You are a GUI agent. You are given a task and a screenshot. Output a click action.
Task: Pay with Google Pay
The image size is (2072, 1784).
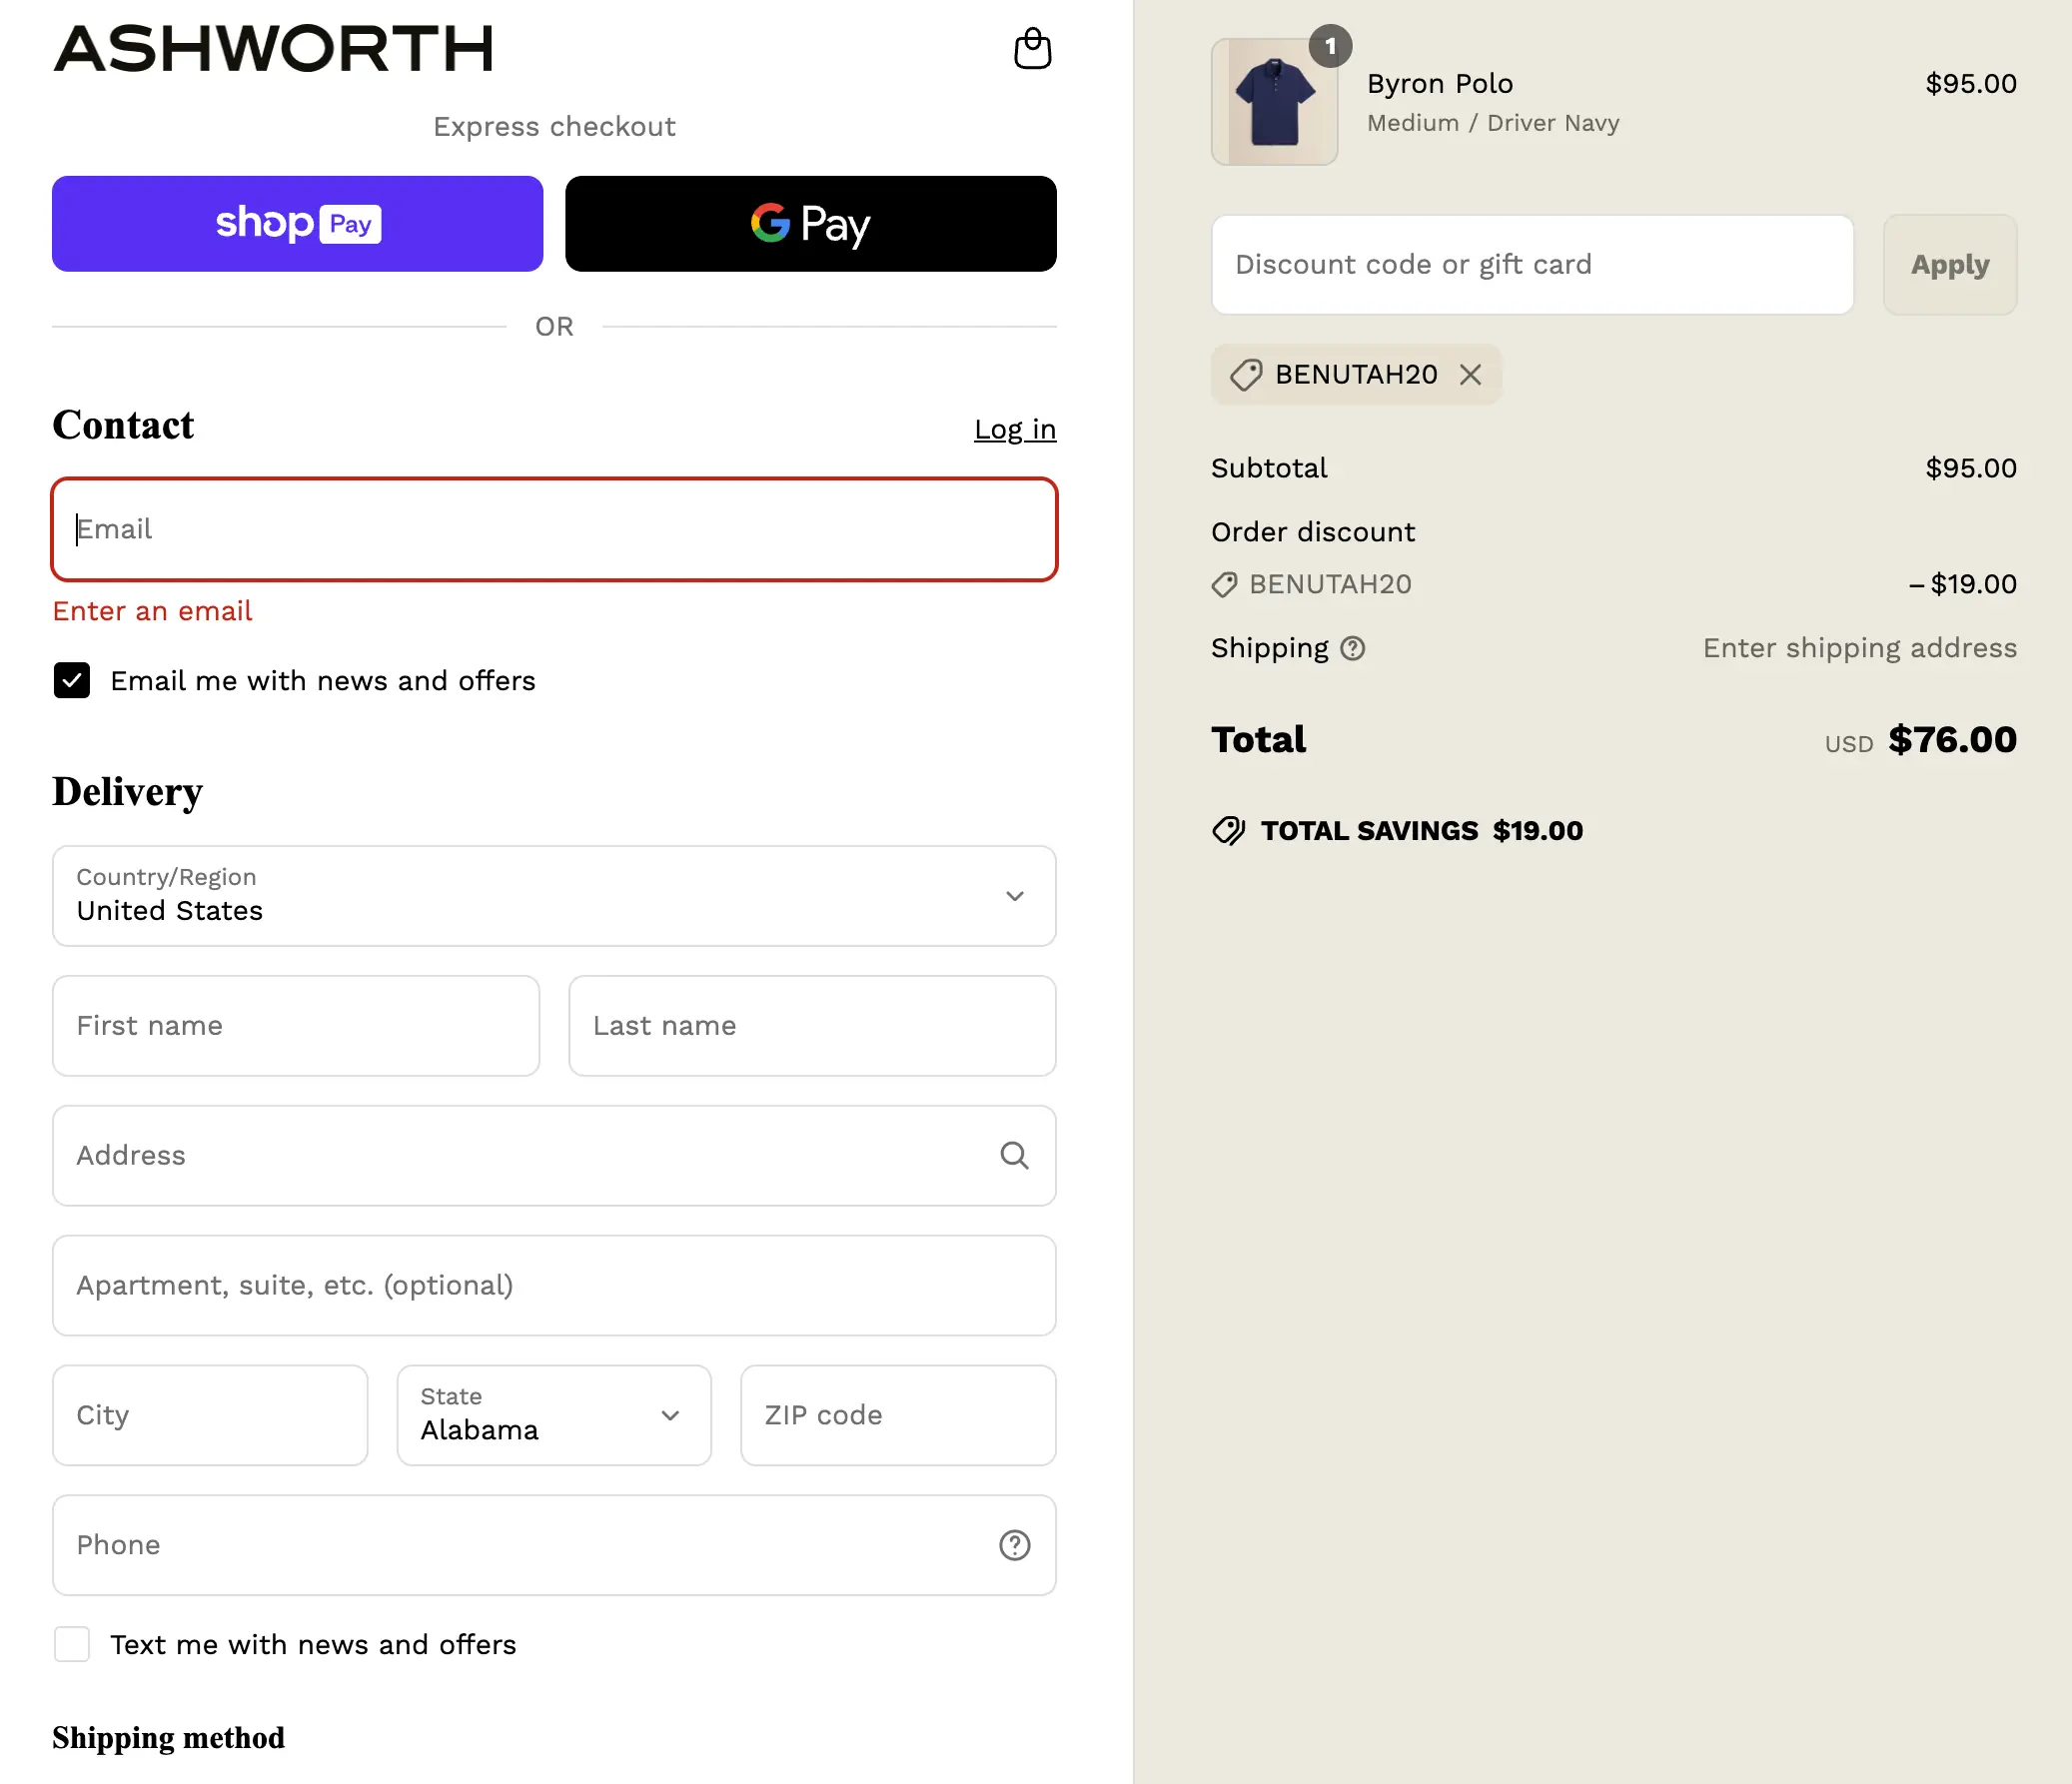coord(810,223)
